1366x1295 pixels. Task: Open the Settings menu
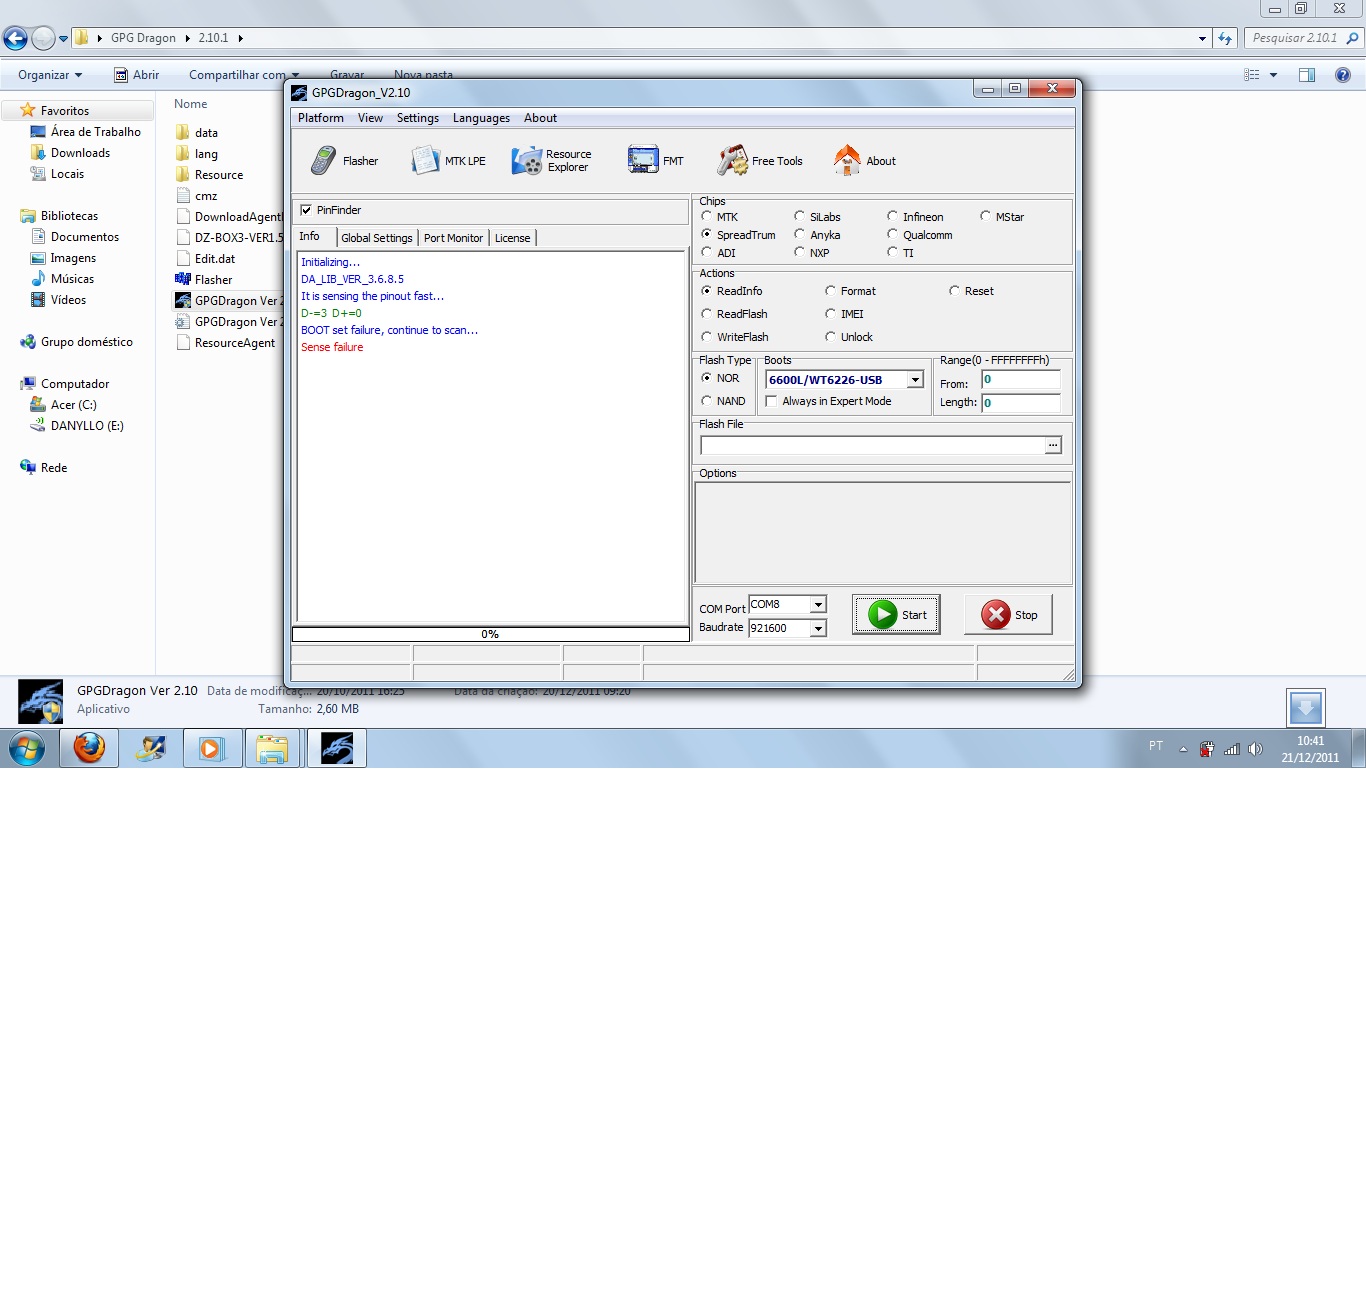click(418, 118)
